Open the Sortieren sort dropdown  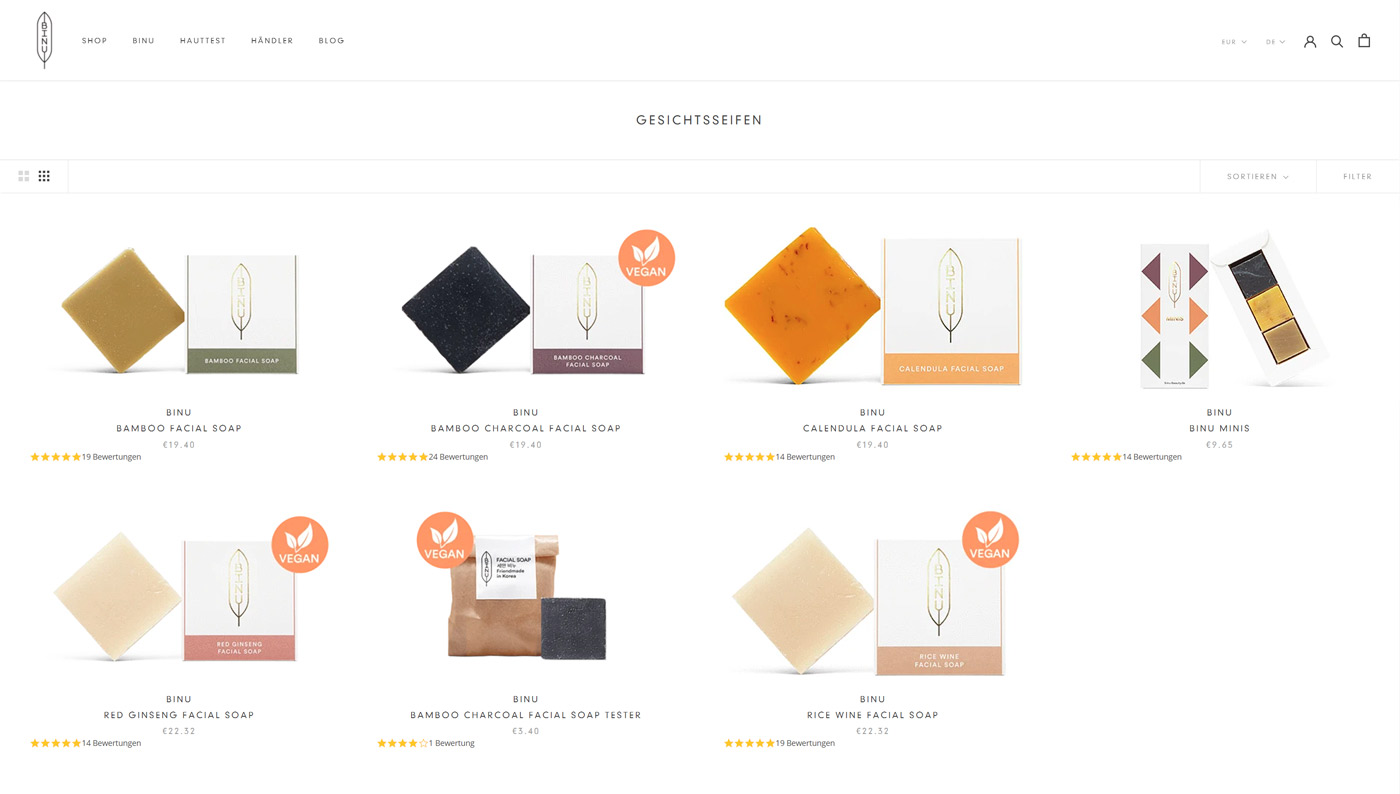click(1258, 176)
